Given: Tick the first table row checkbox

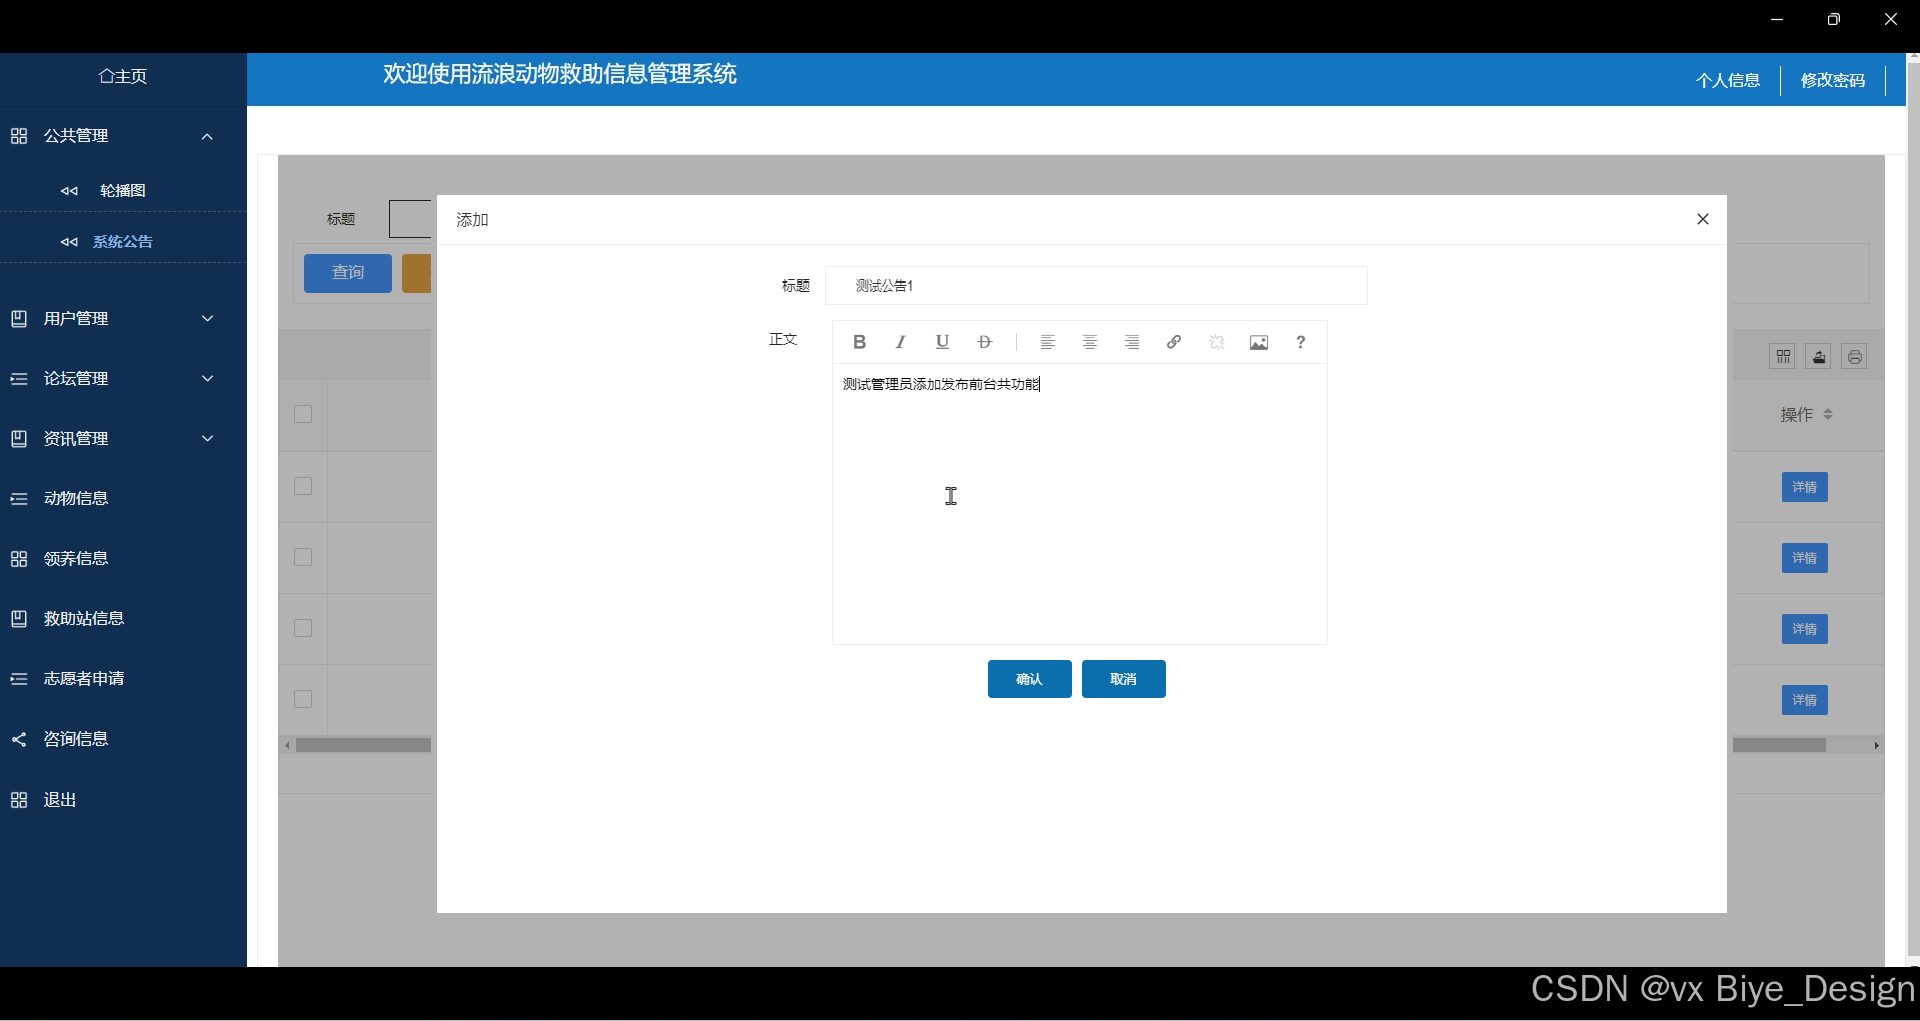Looking at the screenshot, I should (303, 486).
